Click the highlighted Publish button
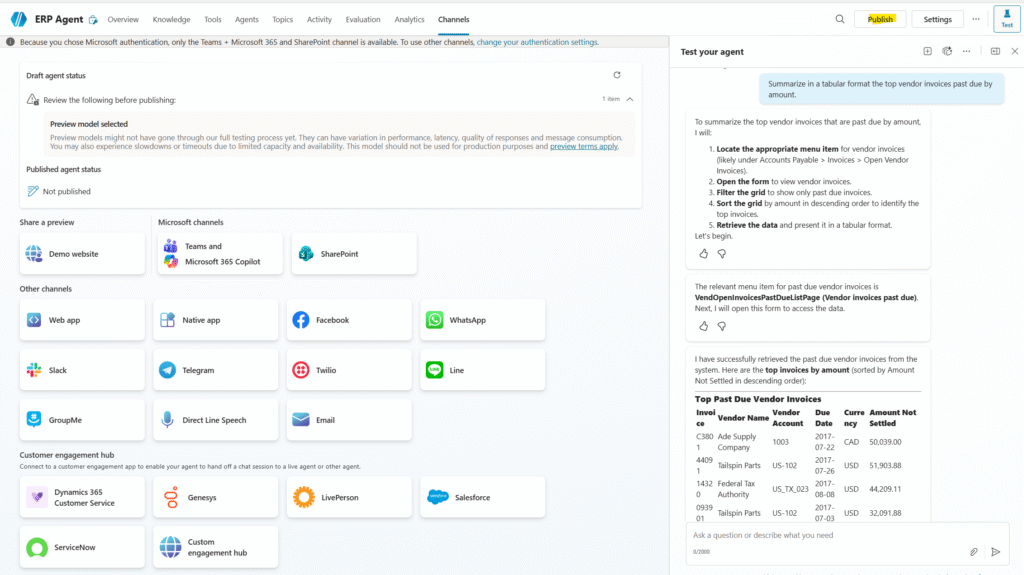The width and height of the screenshot is (1024, 575). tap(880, 19)
